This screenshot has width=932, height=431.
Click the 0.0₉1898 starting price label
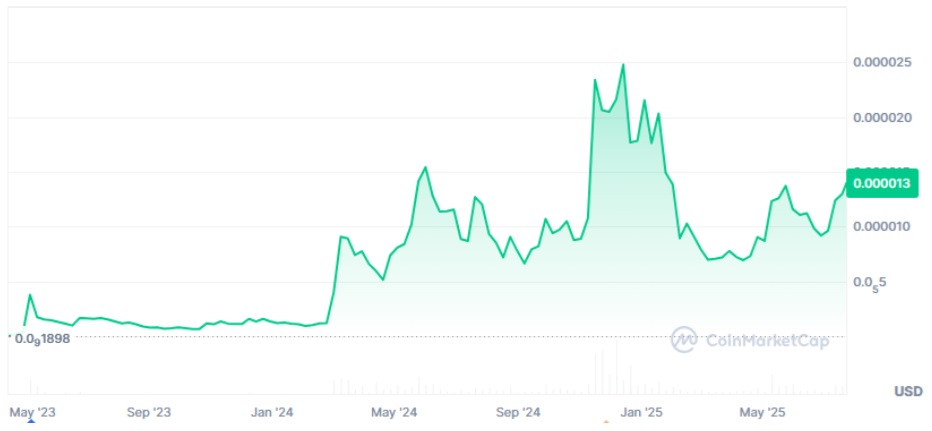42,339
